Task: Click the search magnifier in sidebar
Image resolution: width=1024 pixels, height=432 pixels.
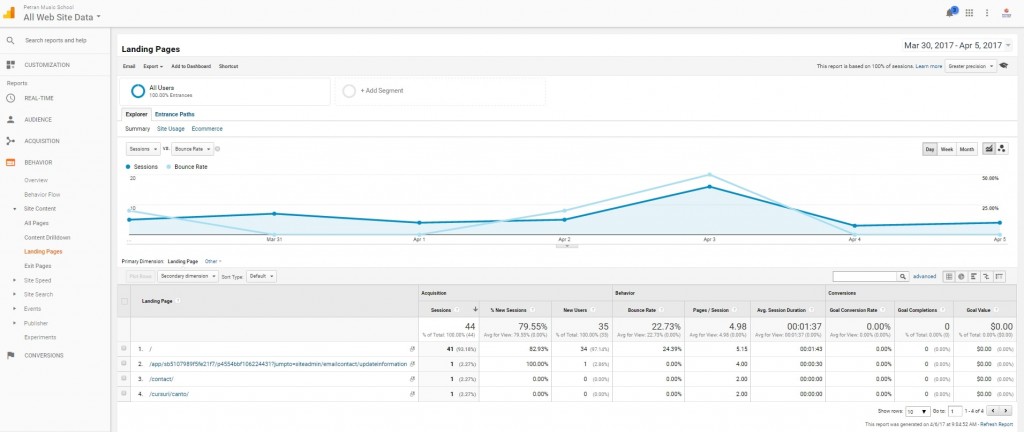Action: (10, 40)
